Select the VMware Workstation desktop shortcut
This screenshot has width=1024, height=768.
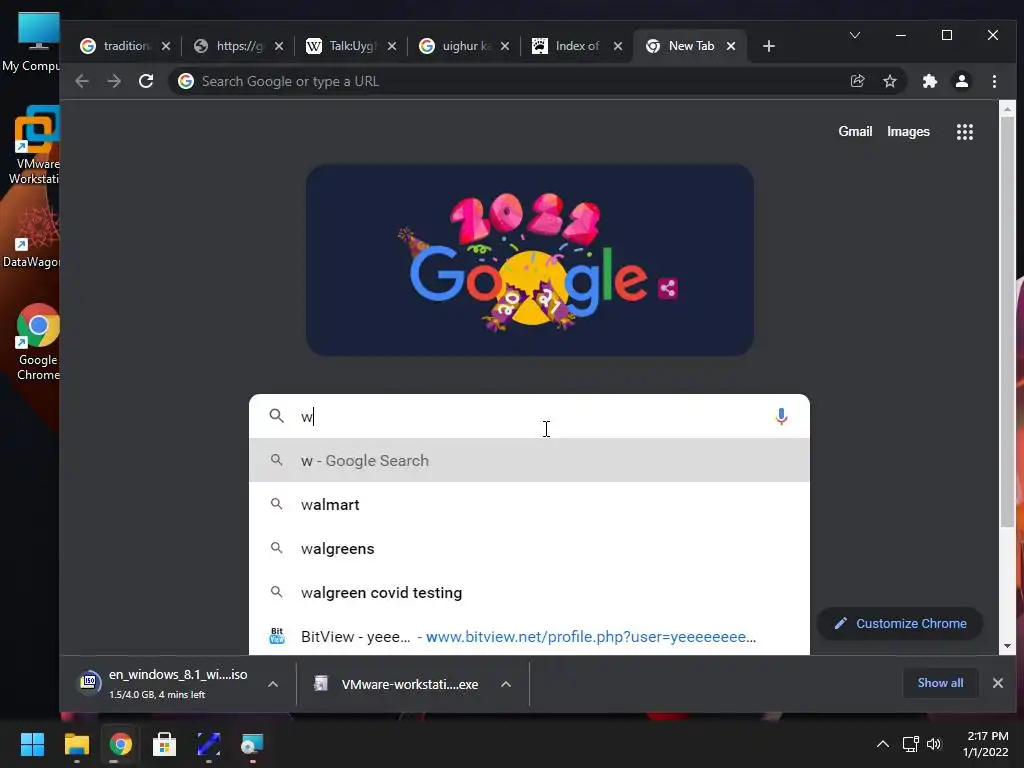(34, 145)
